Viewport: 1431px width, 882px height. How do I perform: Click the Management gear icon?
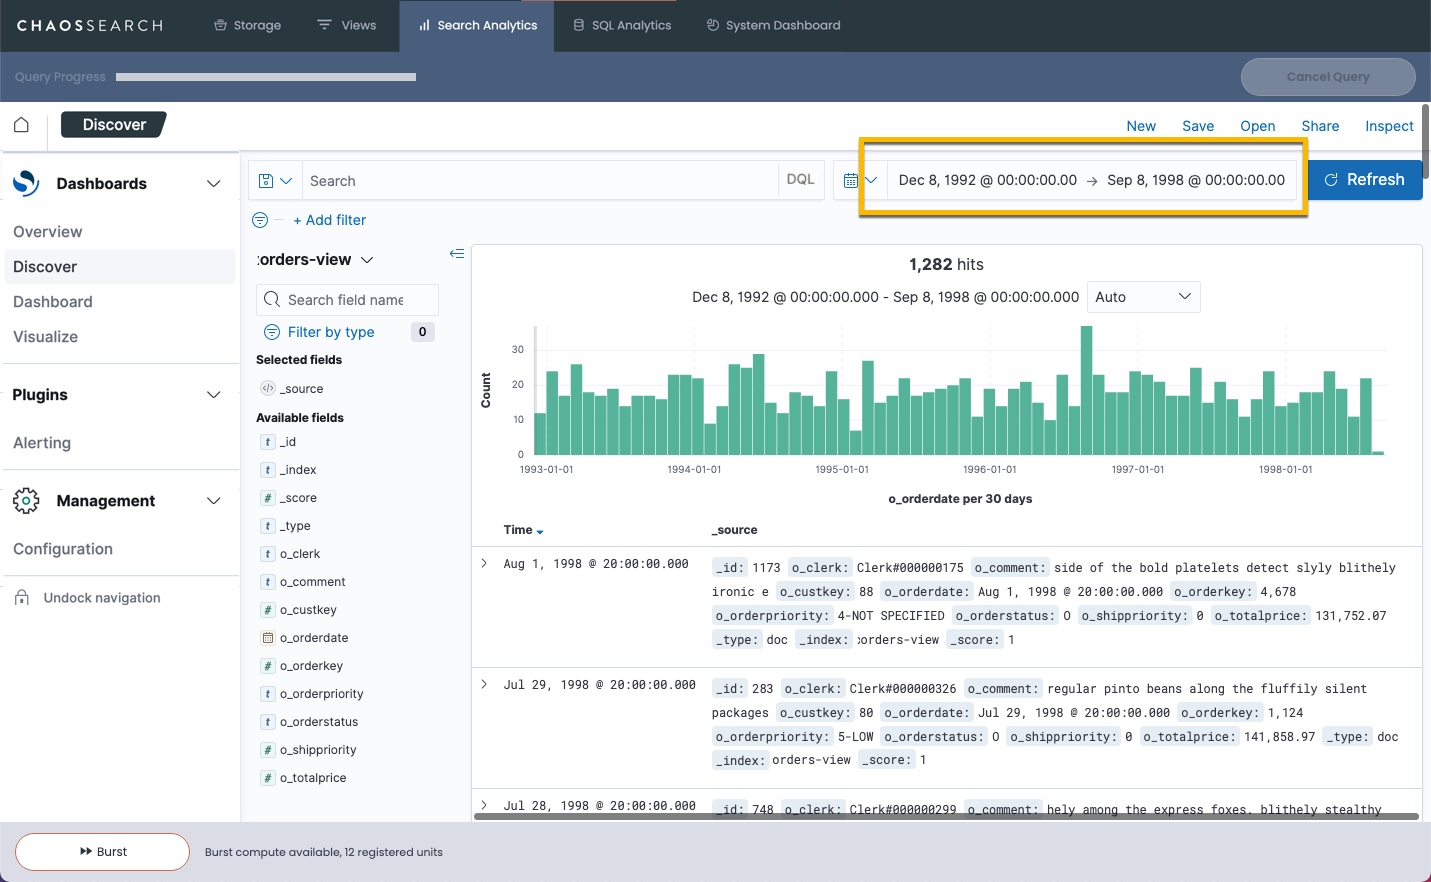[x=26, y=501]
